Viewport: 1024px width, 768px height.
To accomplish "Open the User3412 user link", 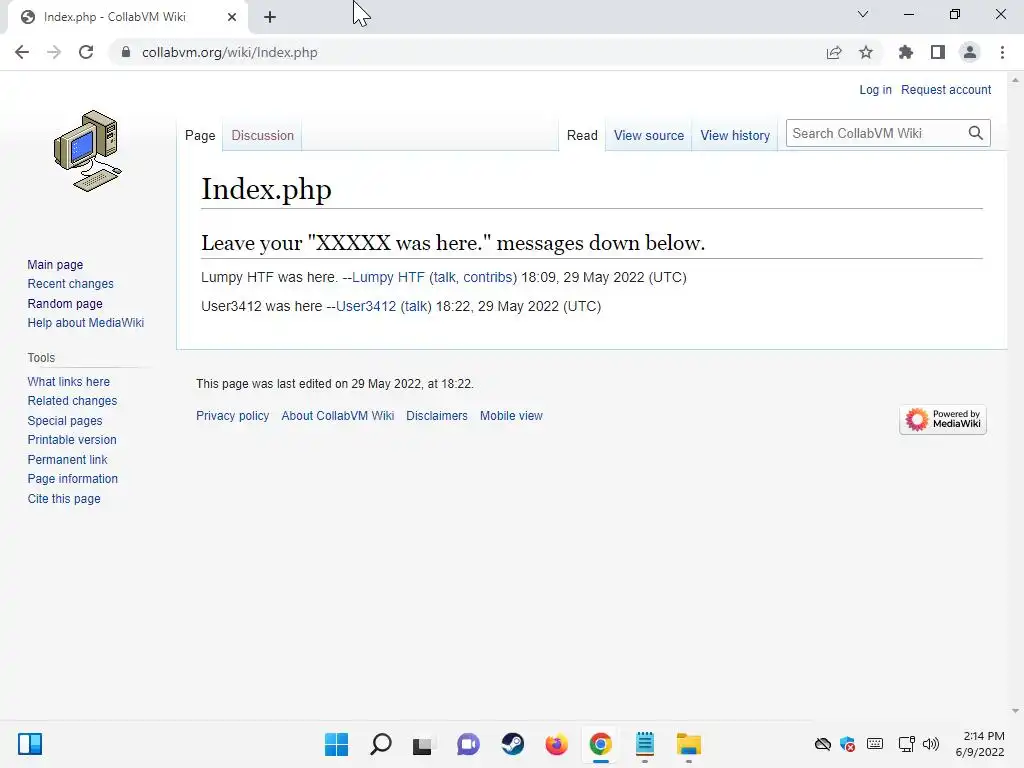I will tap(366, 306).
